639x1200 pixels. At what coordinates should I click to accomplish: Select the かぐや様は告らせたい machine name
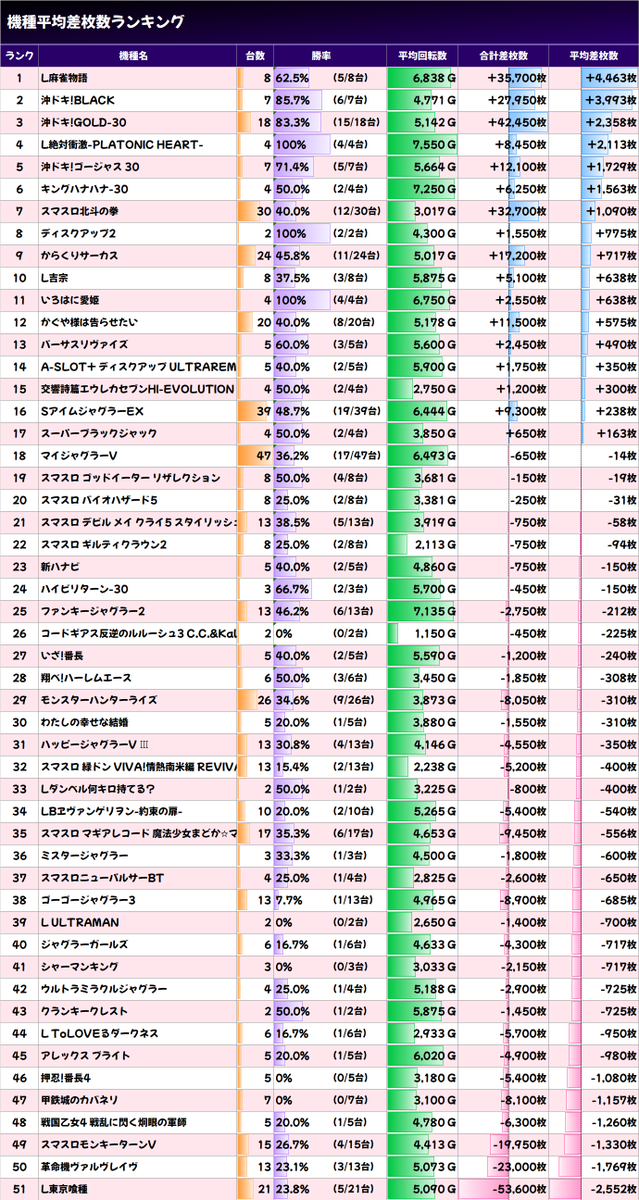[x=89, y=322]
